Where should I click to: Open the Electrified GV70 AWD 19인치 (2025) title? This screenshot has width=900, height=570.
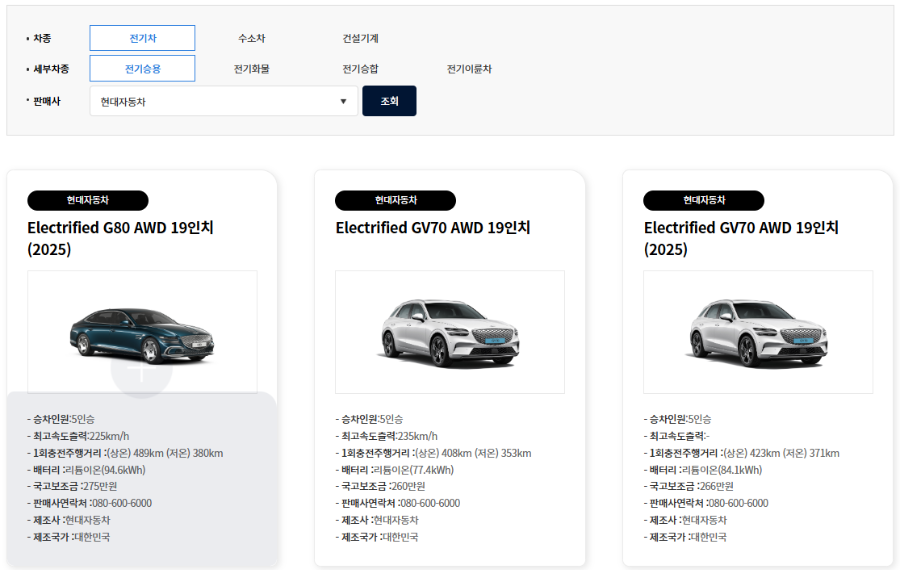click(x=741, y=238)
